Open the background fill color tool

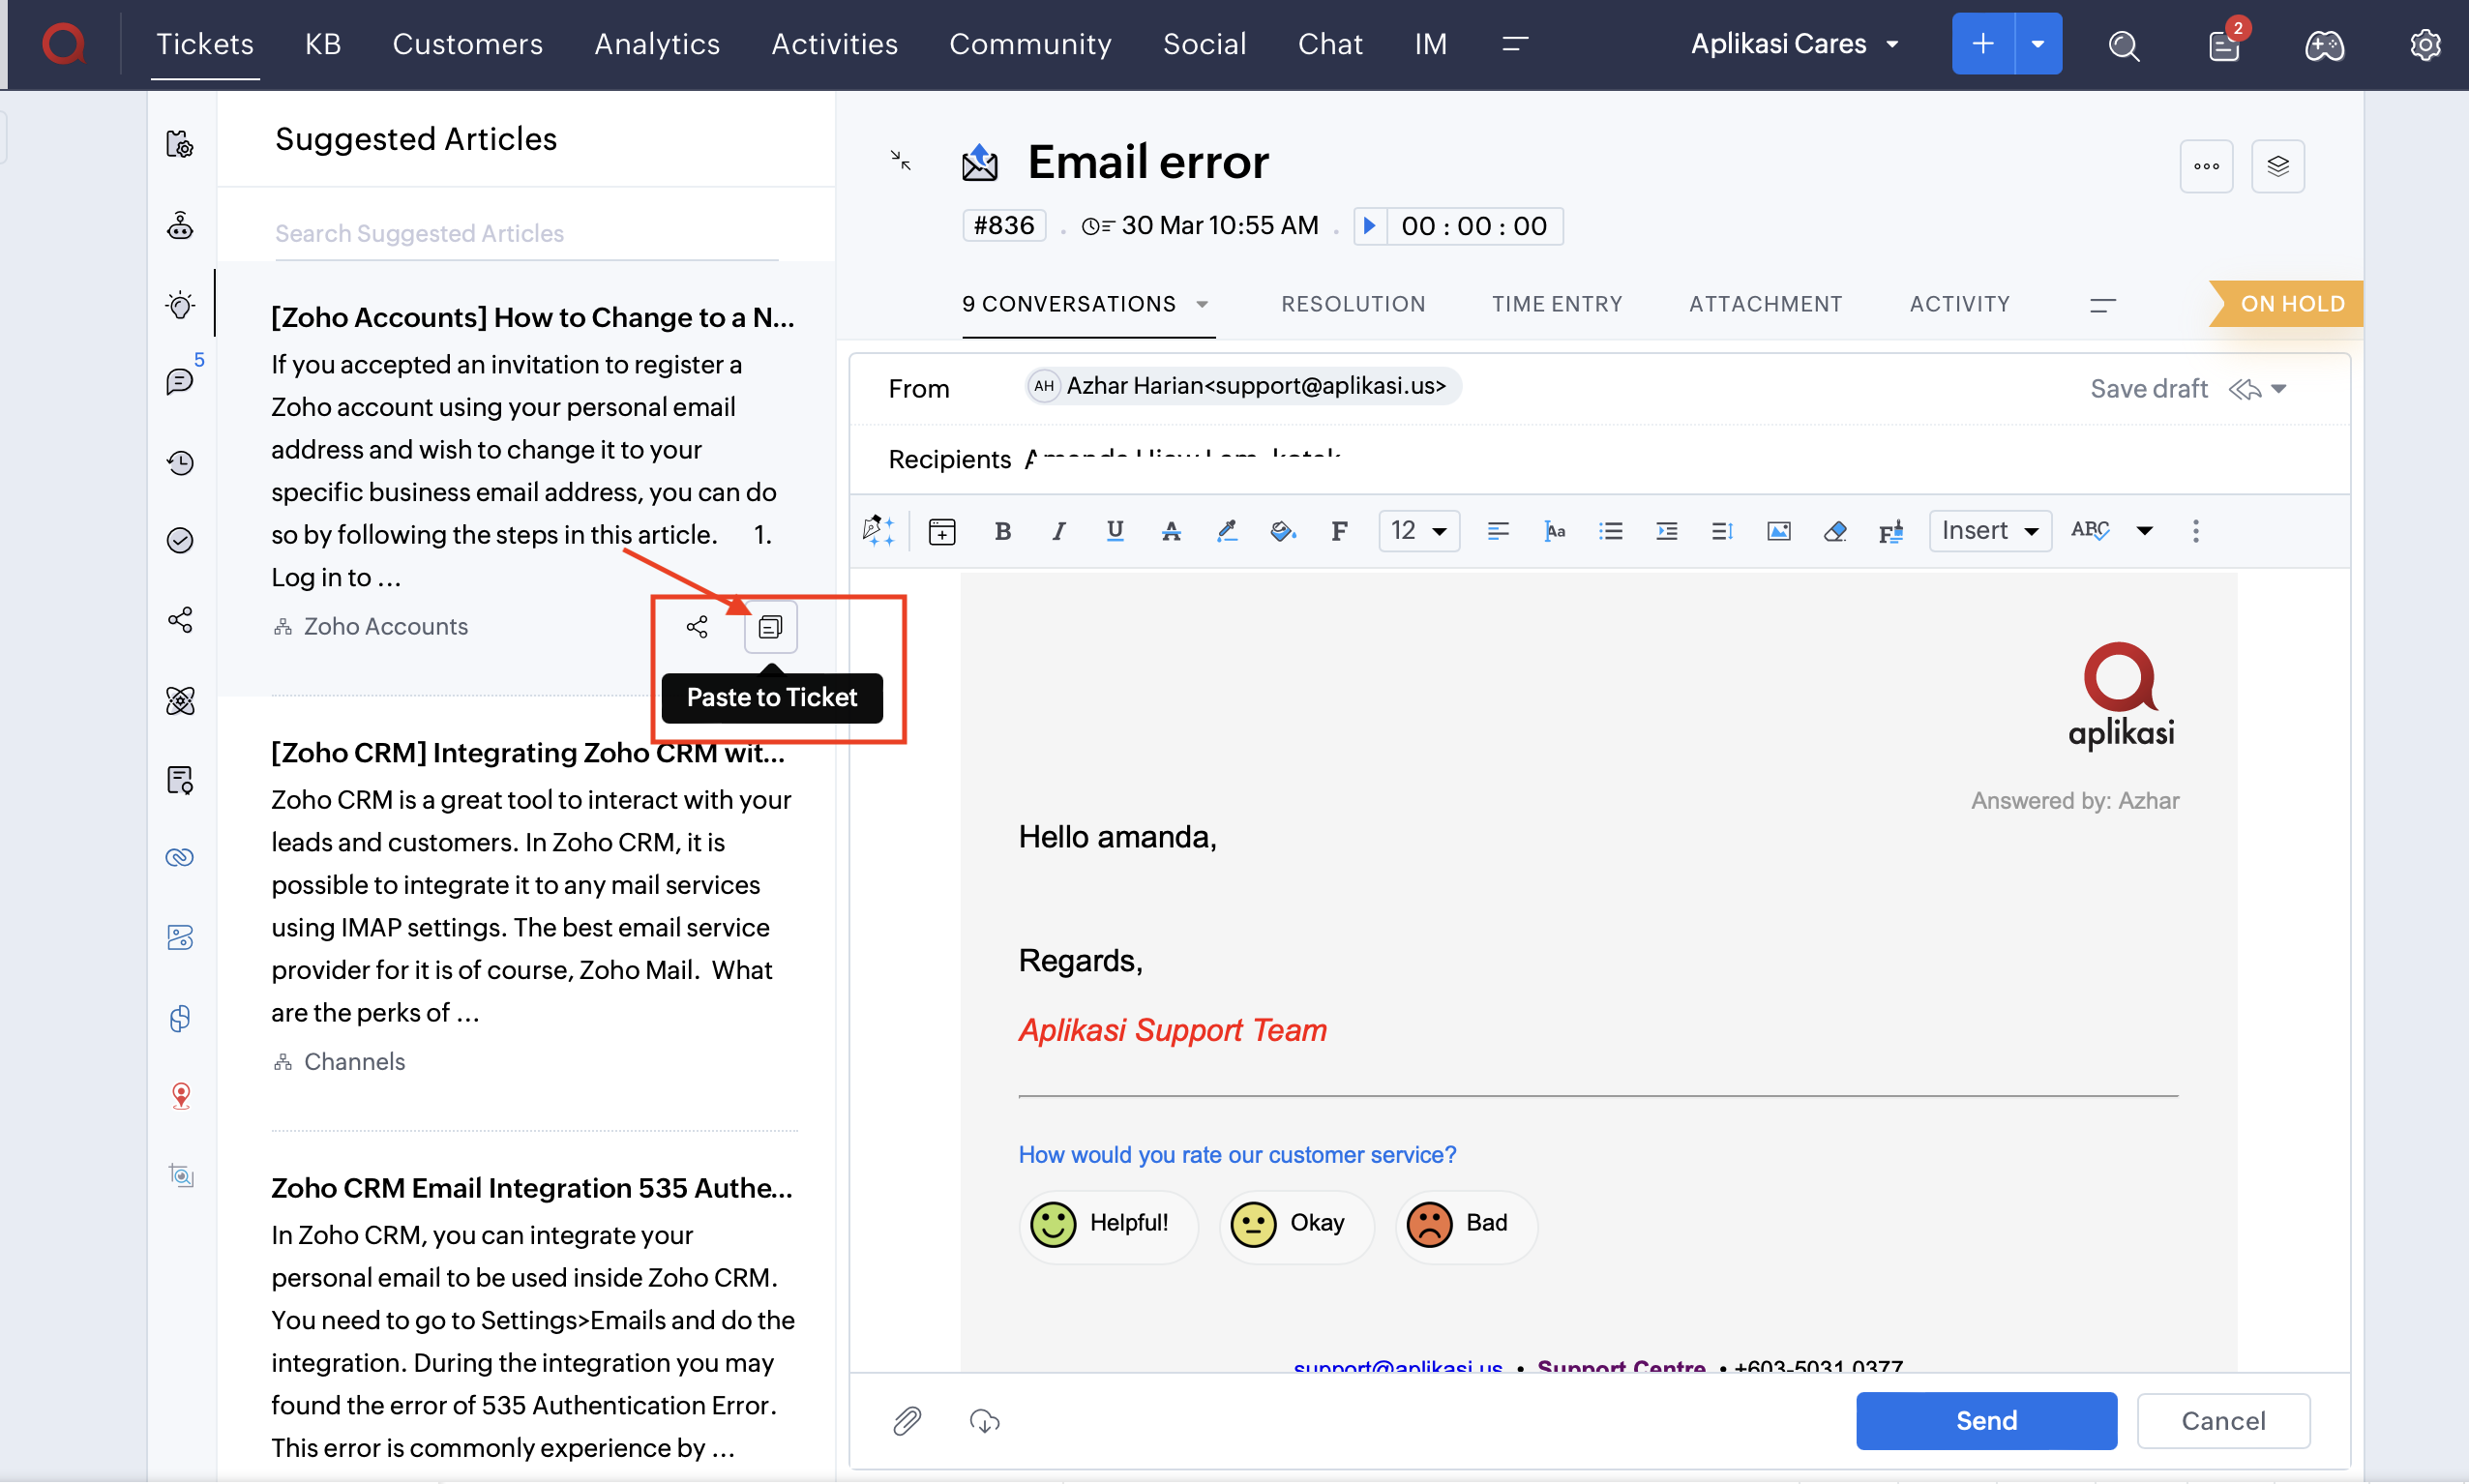1282,531
